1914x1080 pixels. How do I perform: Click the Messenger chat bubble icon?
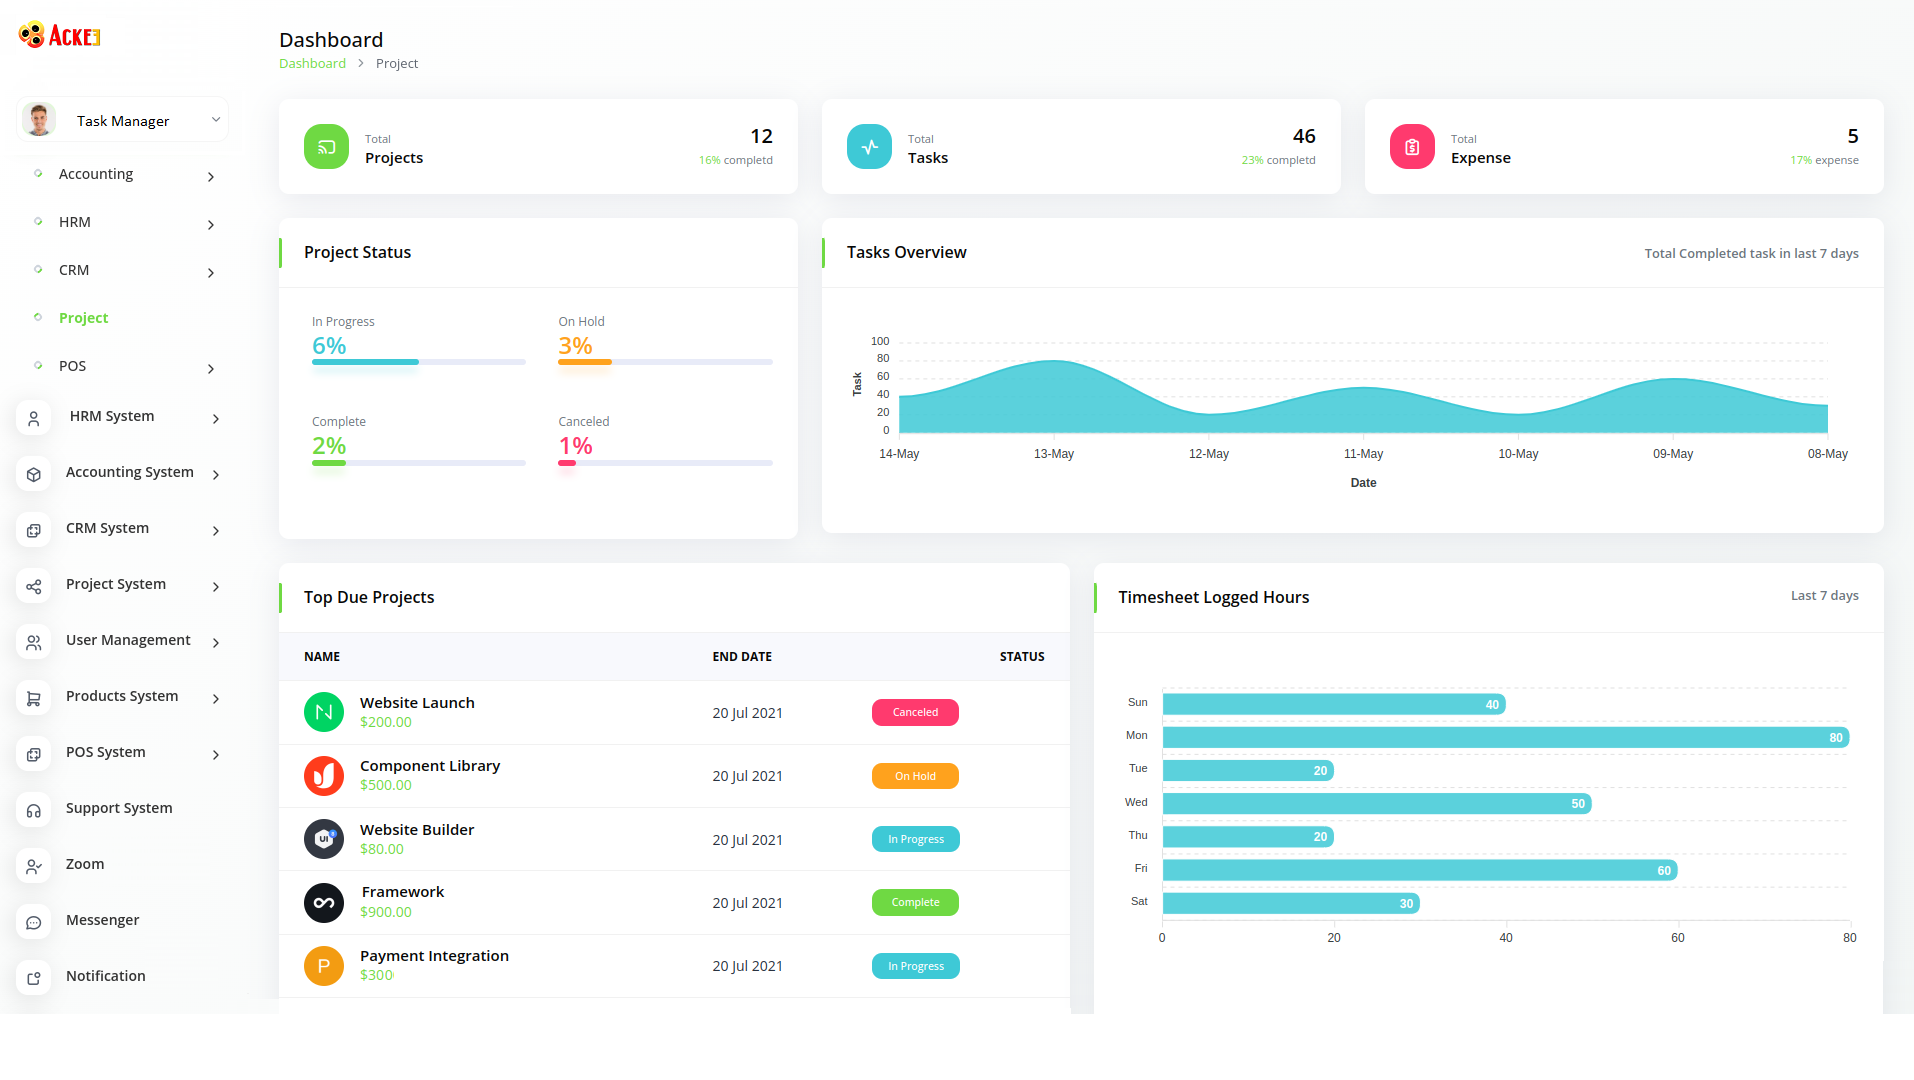pos(34,922)
